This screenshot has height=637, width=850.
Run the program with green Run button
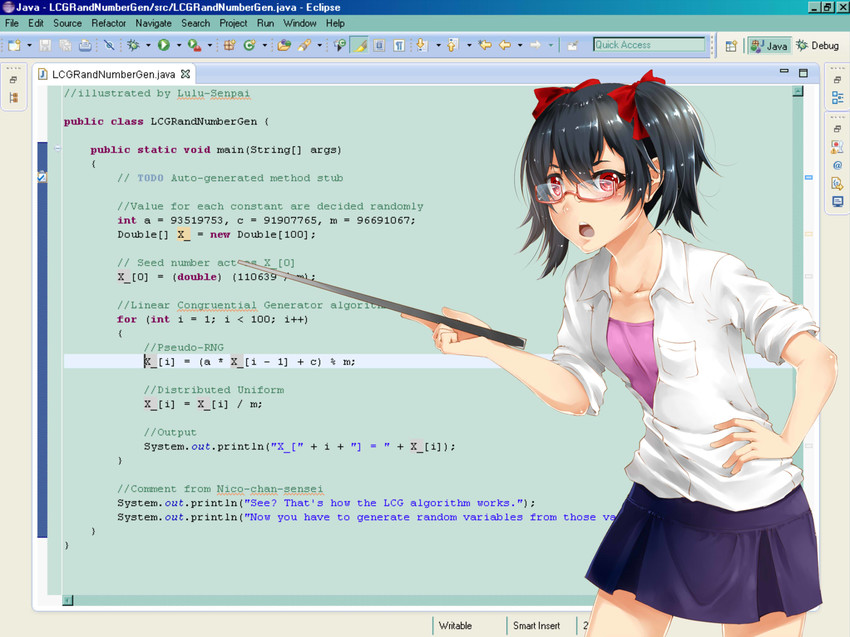pos(163,45)
